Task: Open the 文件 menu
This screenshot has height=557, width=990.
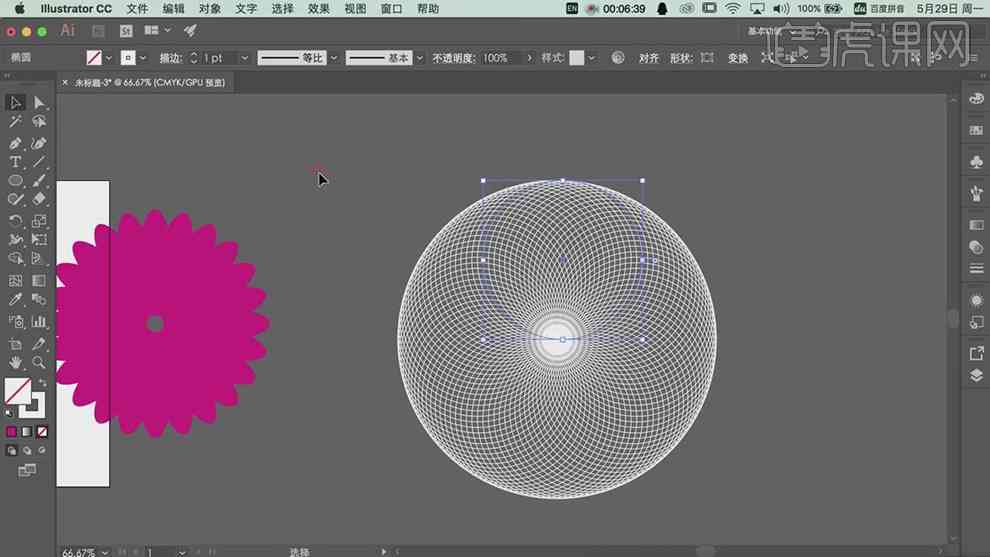Action: (137, 9)
